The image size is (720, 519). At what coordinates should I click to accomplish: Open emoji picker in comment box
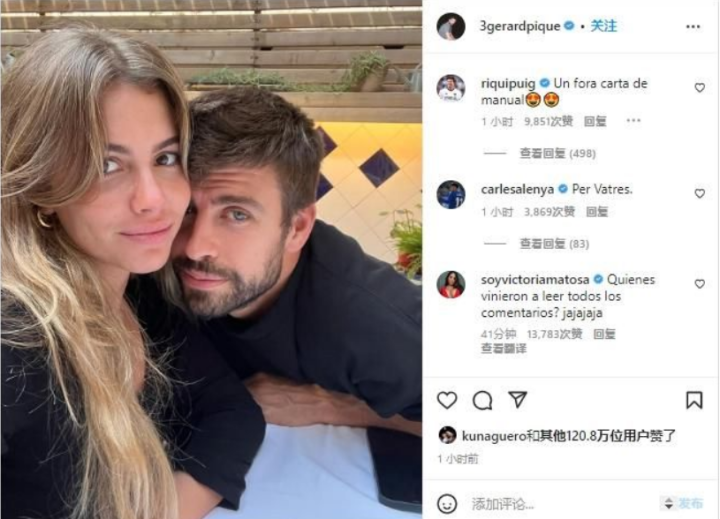[447, 504]
